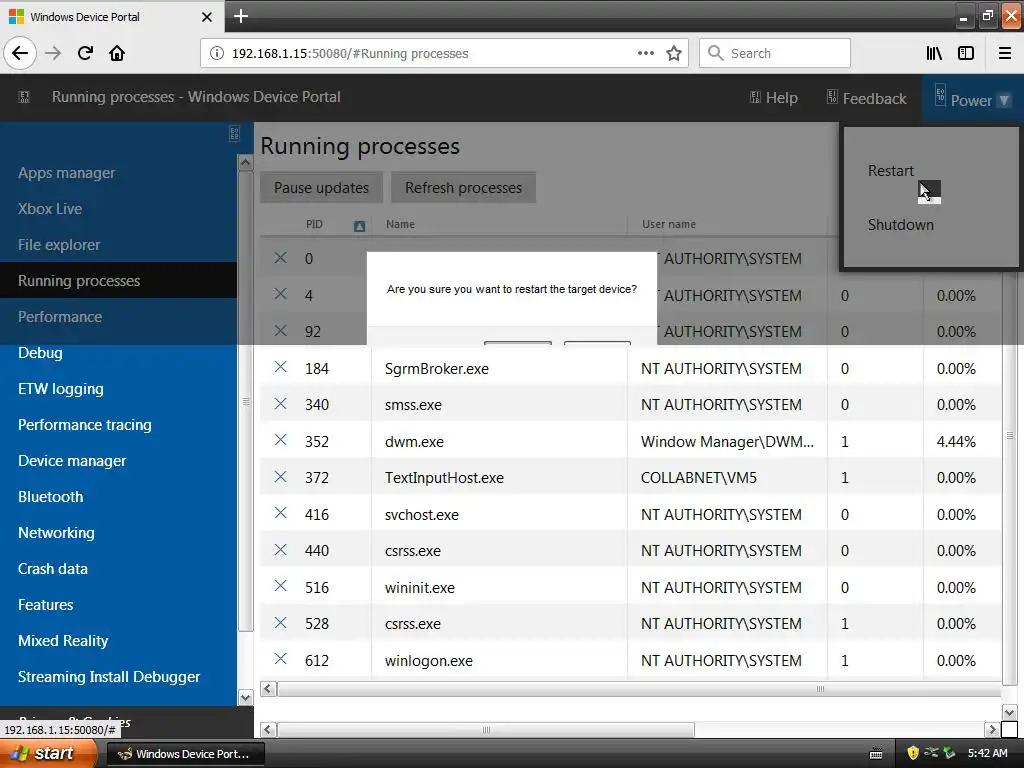1024x768 pixels.
Task: Open Networking page
Action: [56, 533]
